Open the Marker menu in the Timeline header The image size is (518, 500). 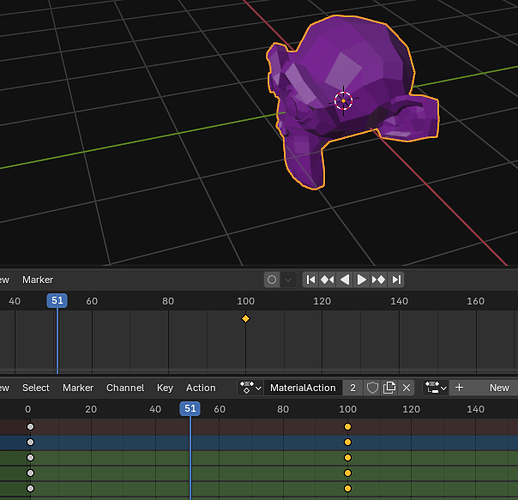pos(38,280)
